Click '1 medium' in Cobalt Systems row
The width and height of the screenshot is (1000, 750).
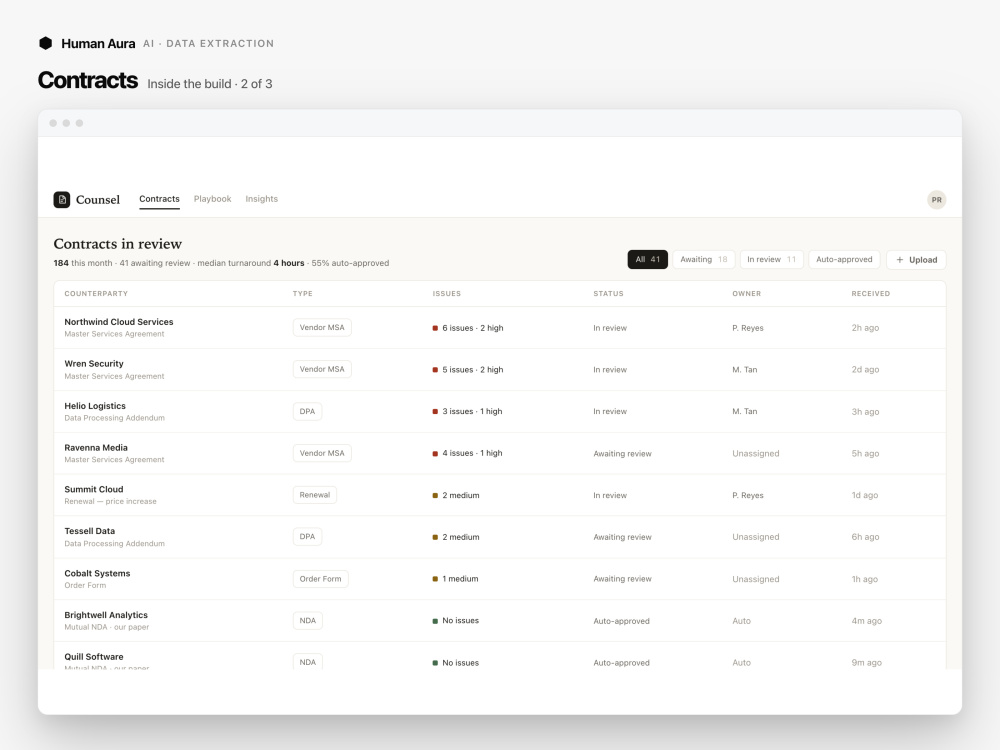pos(460,578)
